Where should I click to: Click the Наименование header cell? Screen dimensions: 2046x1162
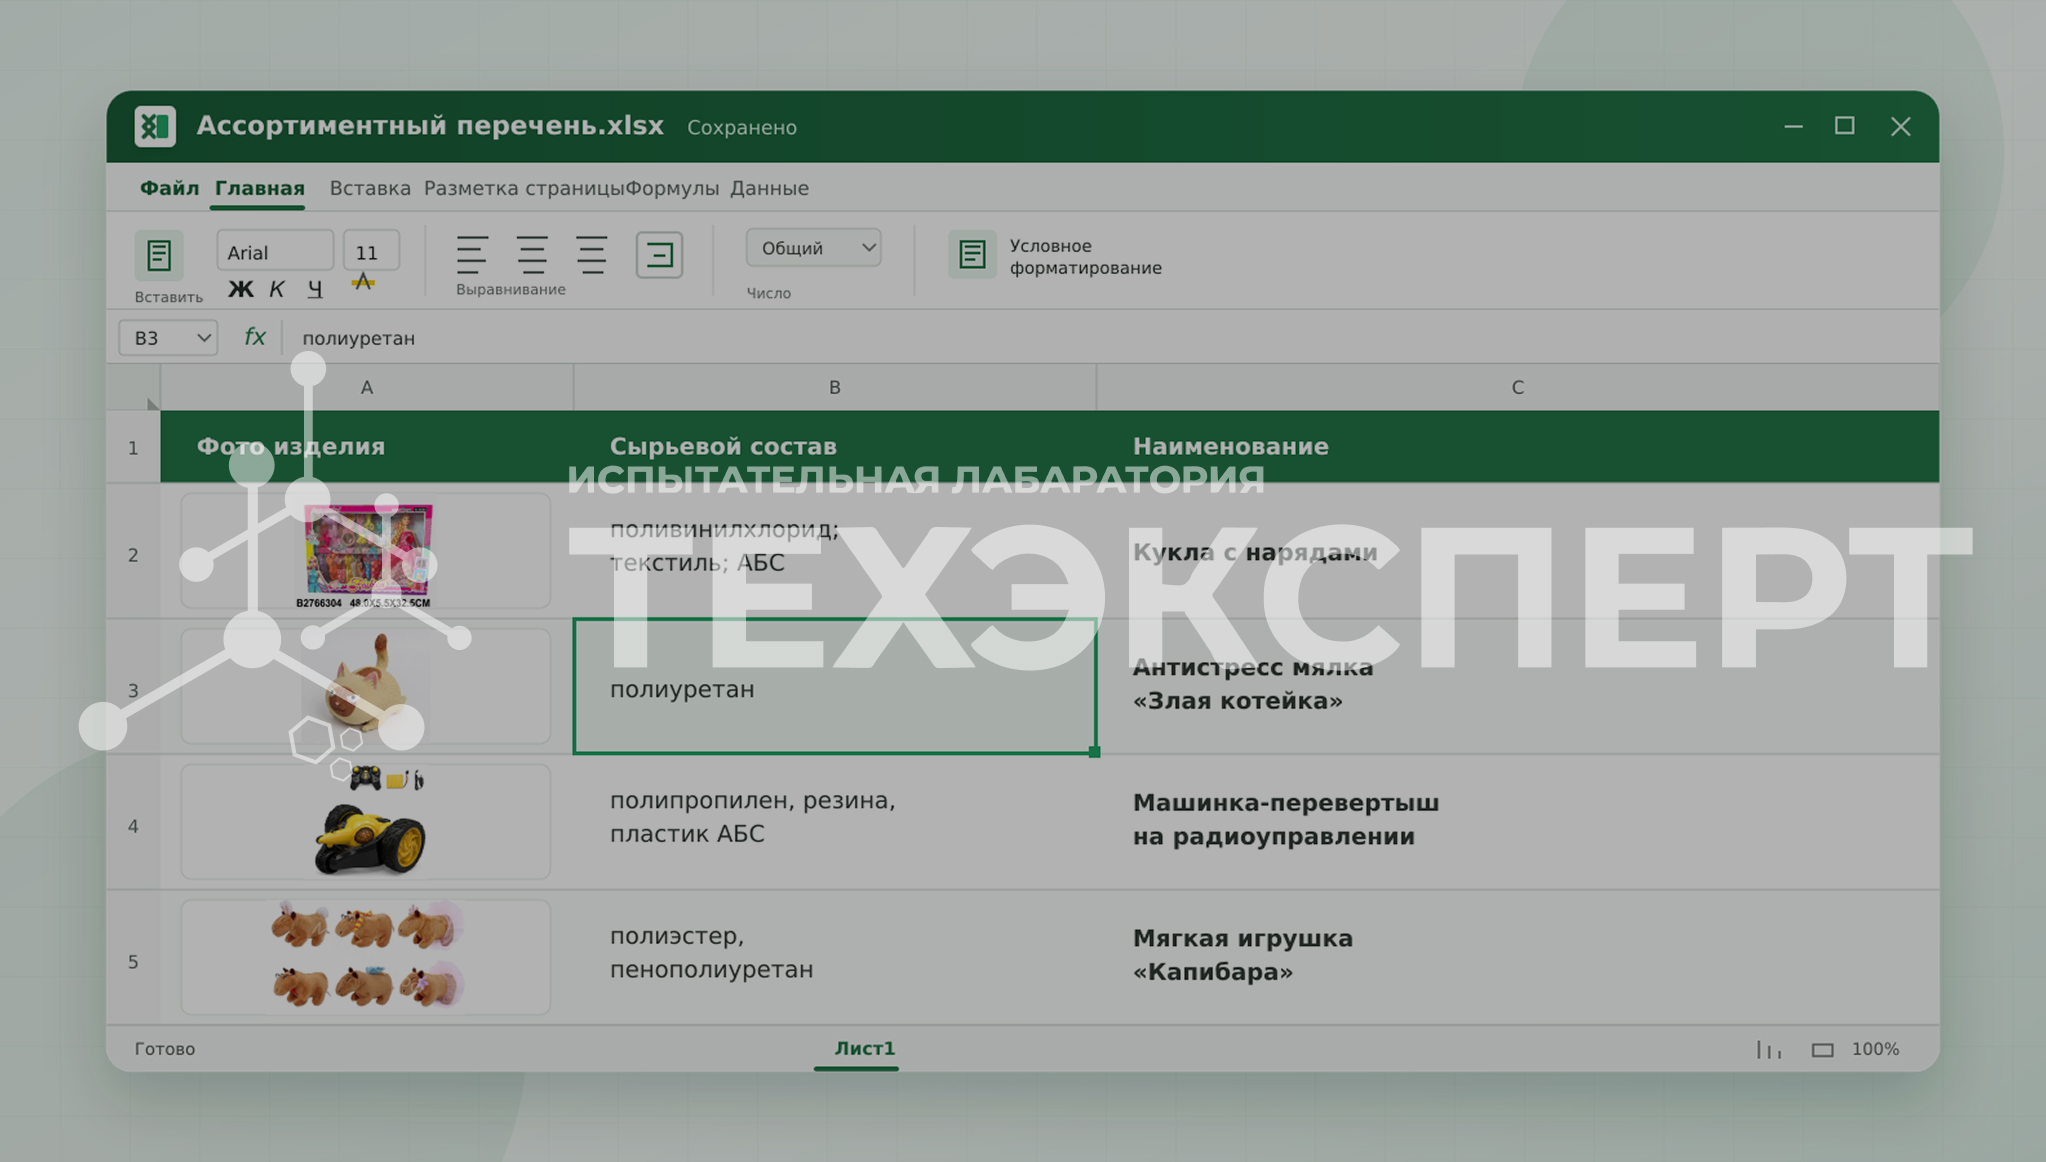(x=1518, y=446)
